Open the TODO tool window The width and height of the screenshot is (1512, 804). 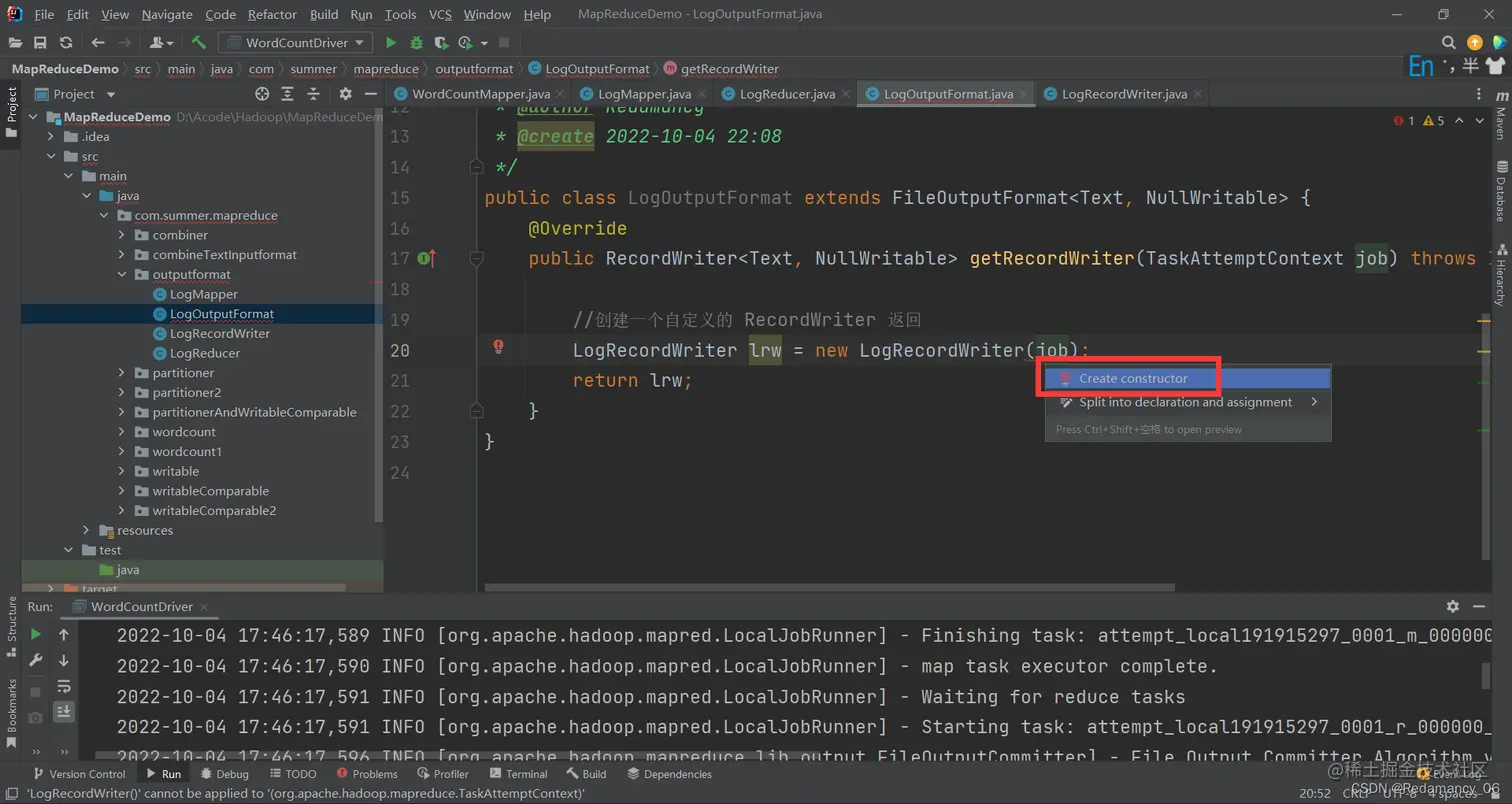291,774
